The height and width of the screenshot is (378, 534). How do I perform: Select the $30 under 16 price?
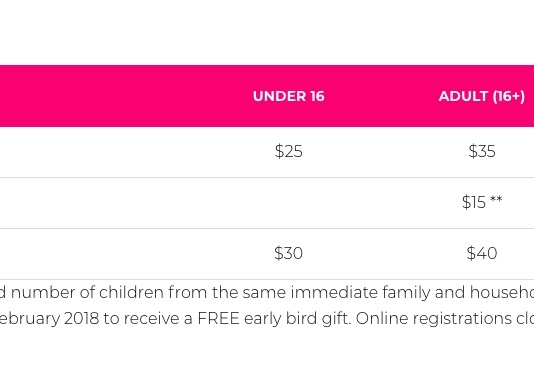pyautogui.click(x=288, y=253)
